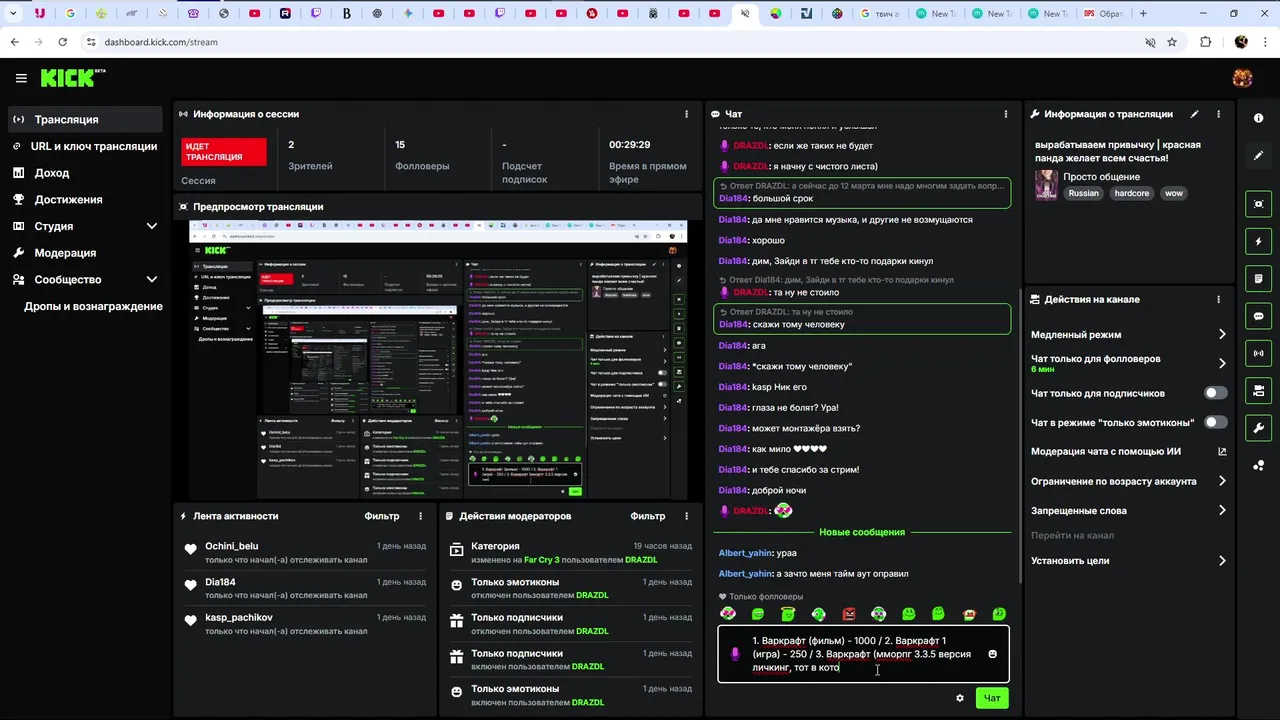
Task: Click the ИДЕТ ТРАНСЛЯЦИЯ live status badge
Action: click(x=224, y=152)
